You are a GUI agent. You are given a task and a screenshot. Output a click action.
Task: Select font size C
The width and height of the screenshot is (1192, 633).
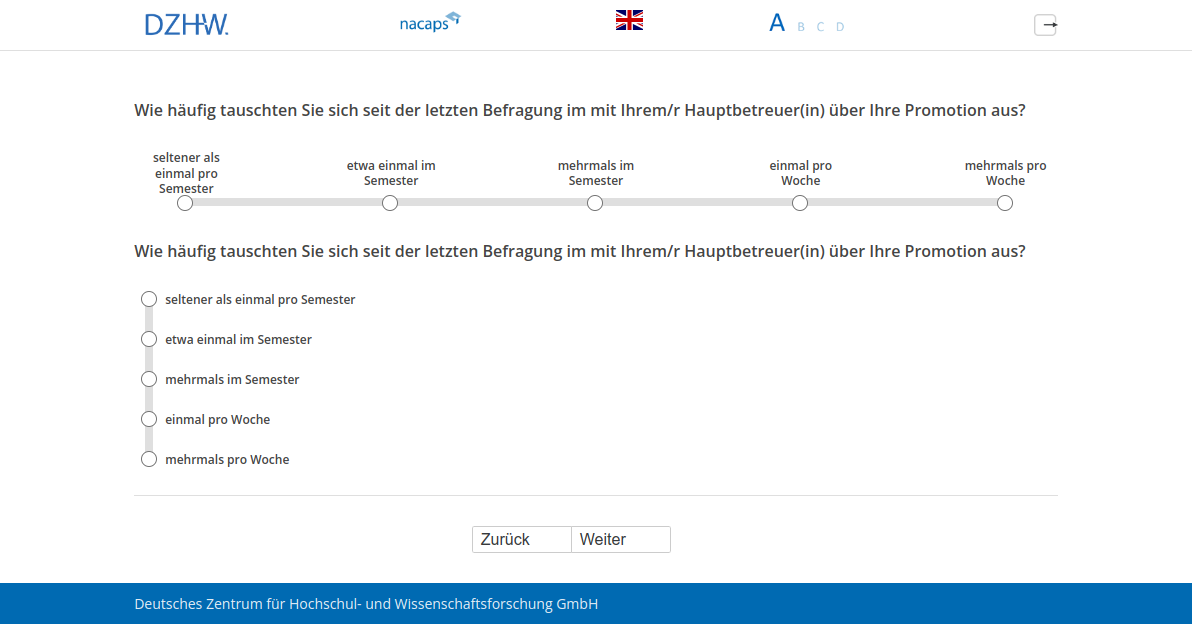click(x=820, y=27)
